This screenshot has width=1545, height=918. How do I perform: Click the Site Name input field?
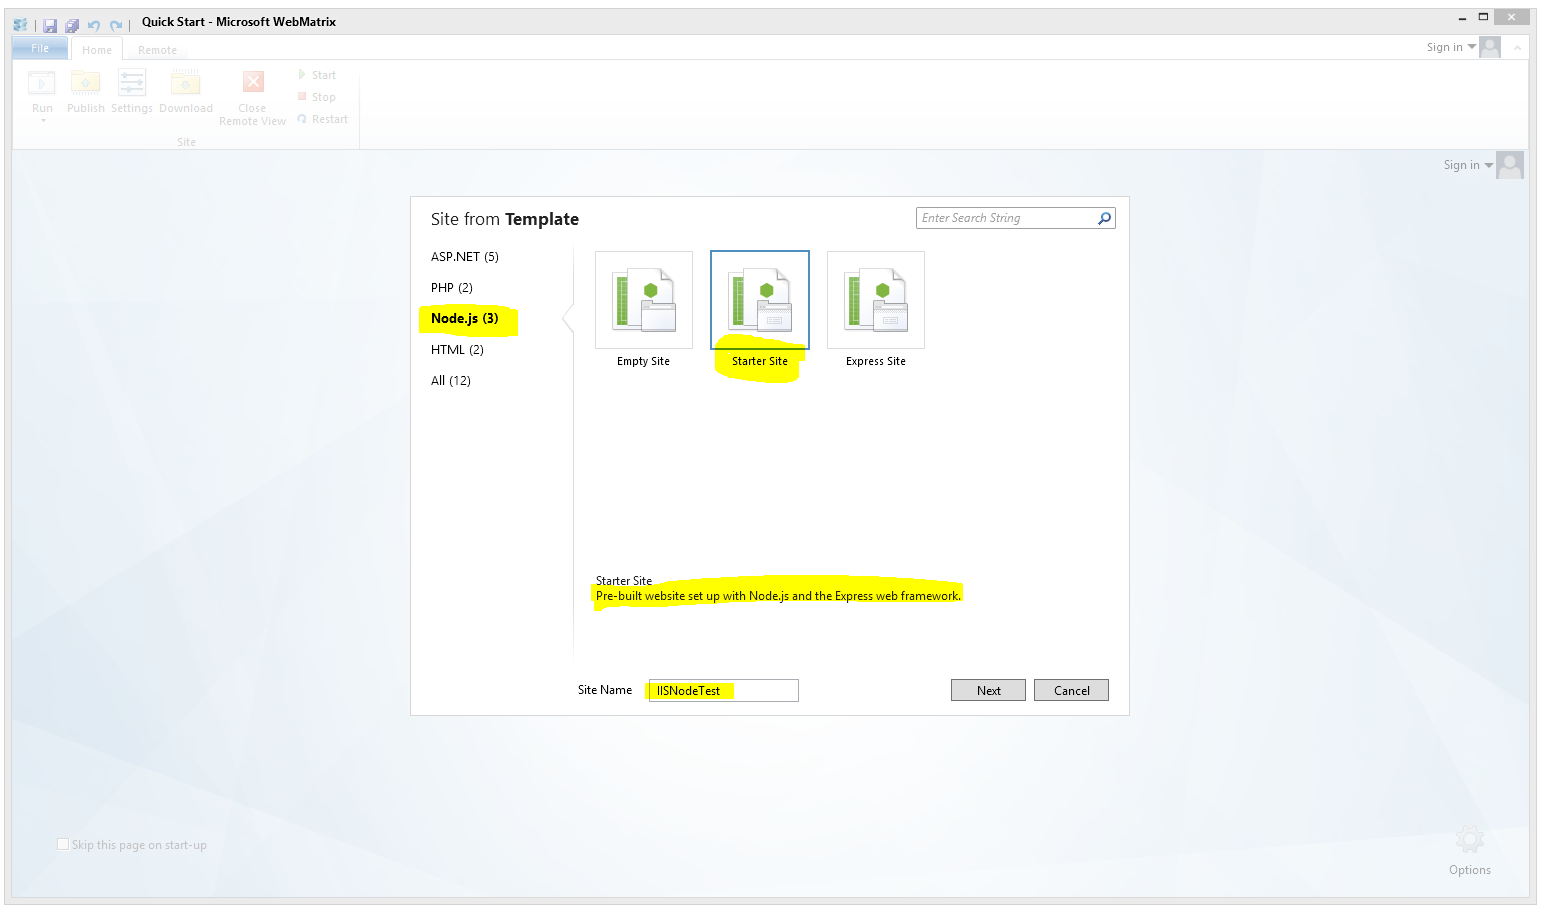pyautogui.click(x=724, y=690)
